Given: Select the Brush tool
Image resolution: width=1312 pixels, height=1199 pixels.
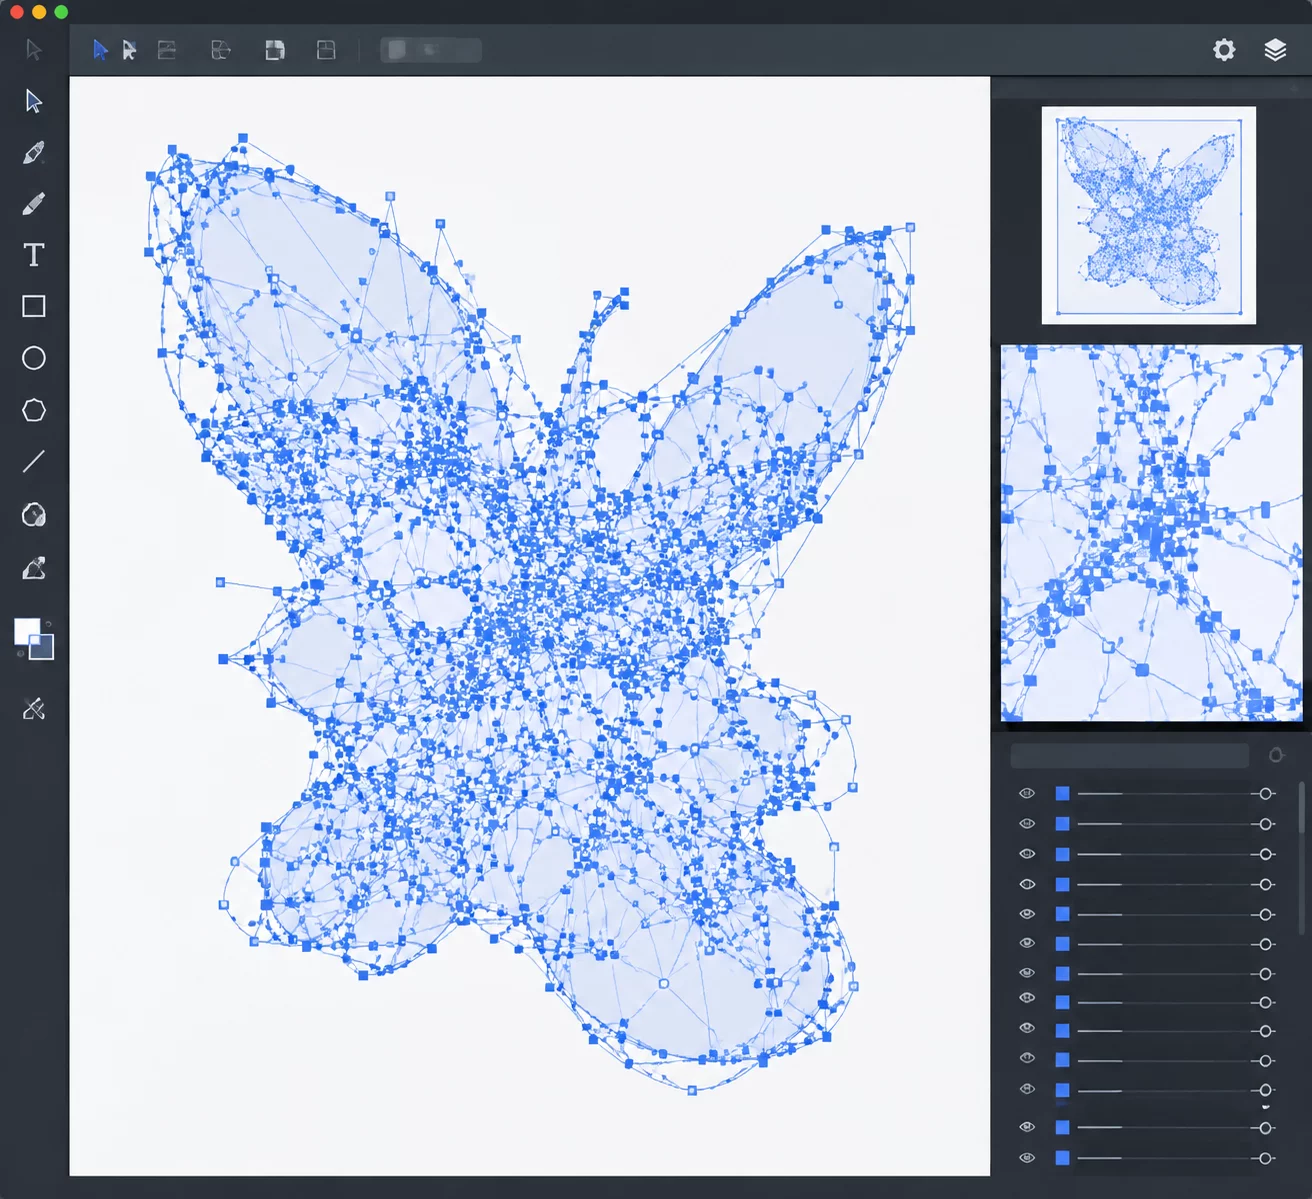Looking at the screenshot, I should pyautogui.click(x=33, y=204).
